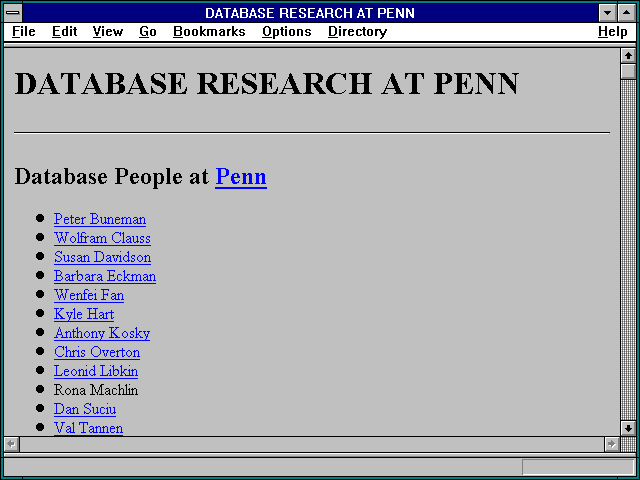
Task: Open the Wenfei Fan link
Action: tap(89, 295)
